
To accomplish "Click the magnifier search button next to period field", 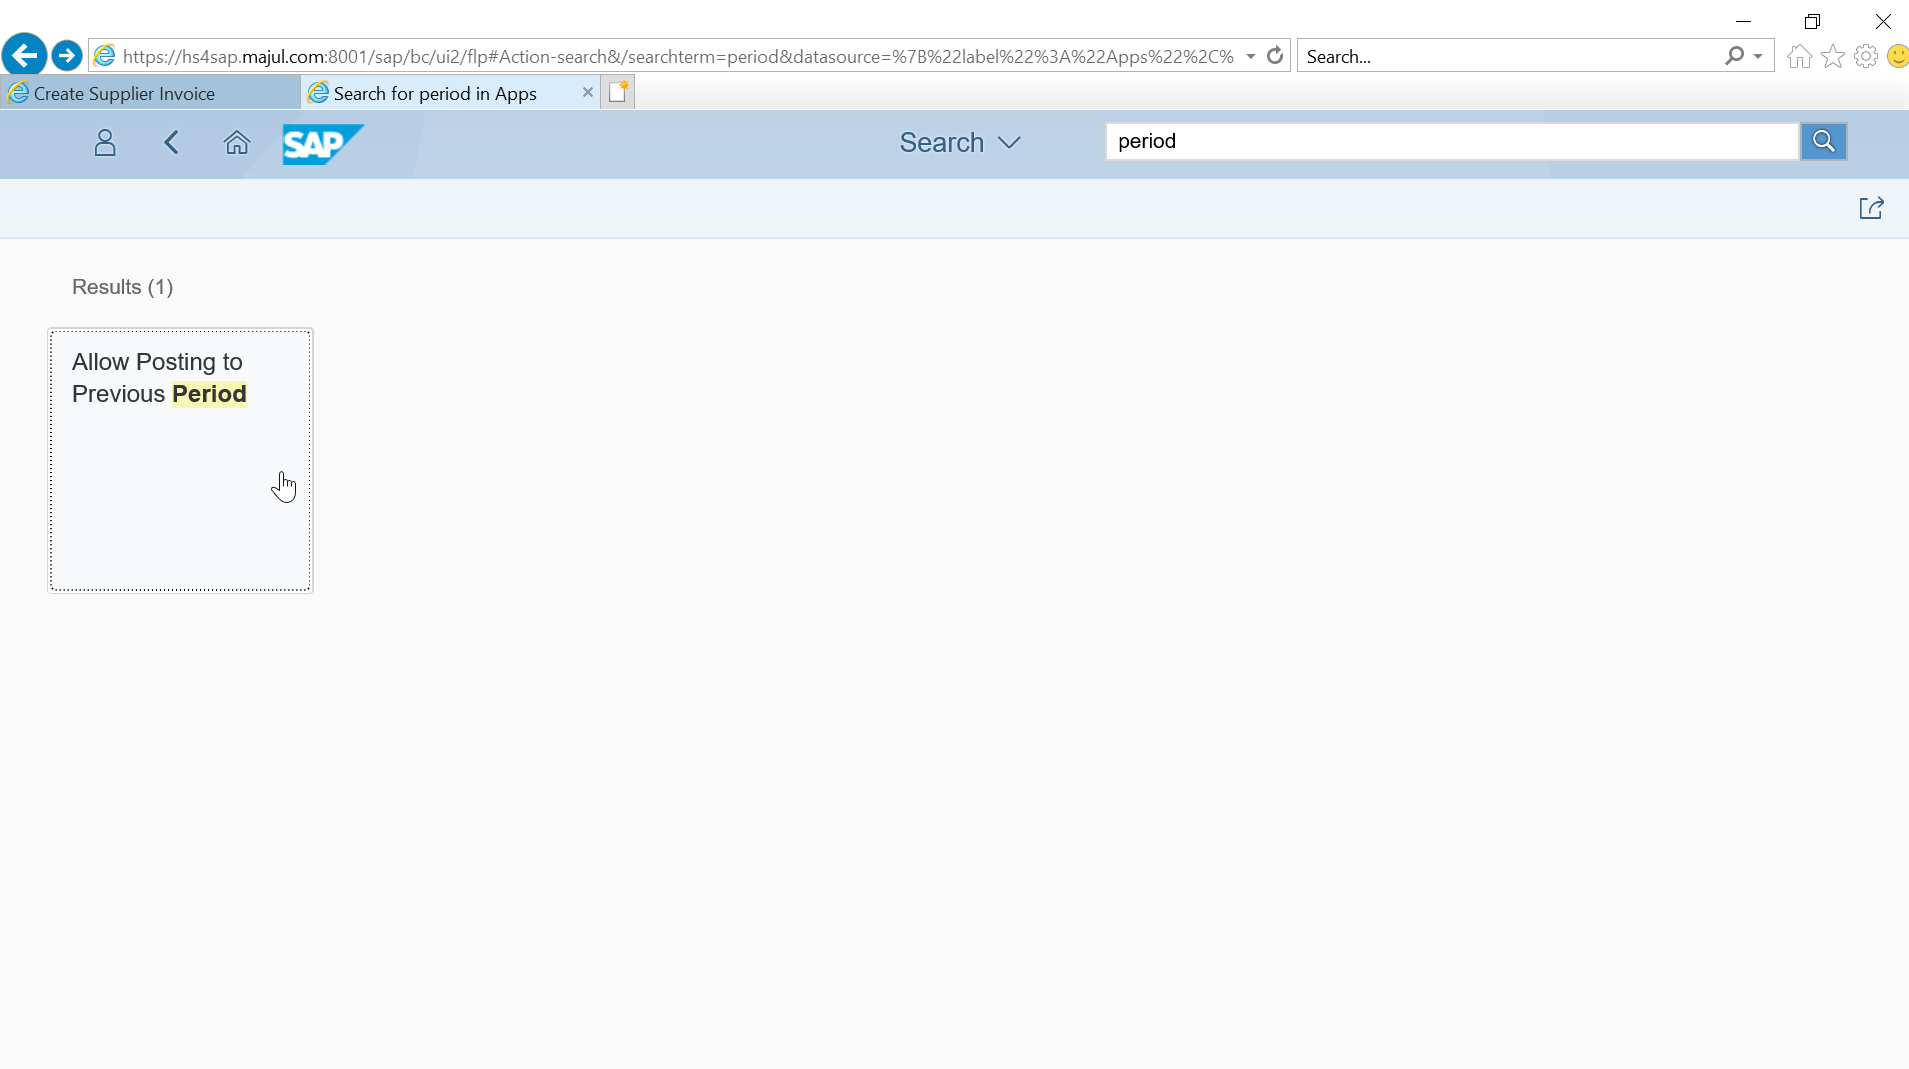I will [x=1824, y=141].
